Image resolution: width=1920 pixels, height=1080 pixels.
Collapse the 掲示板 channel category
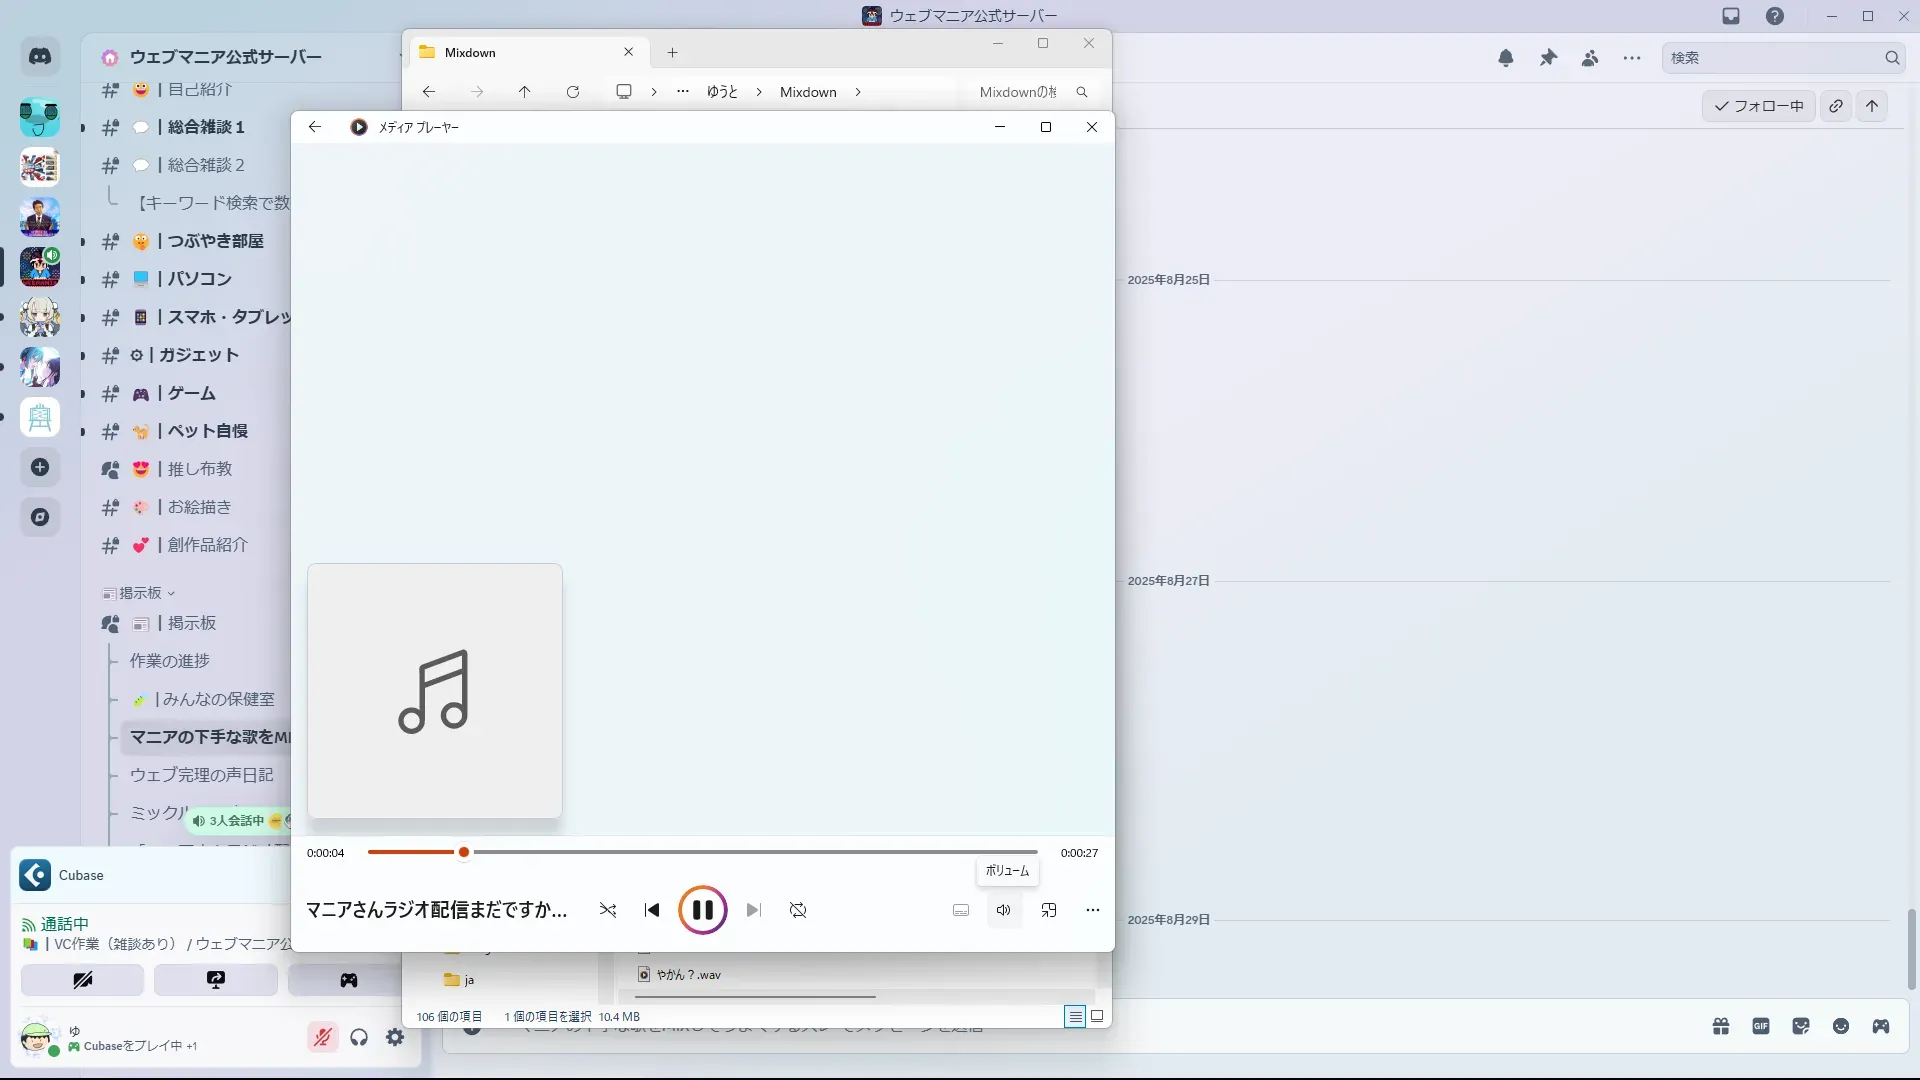(x=140, y=593)
